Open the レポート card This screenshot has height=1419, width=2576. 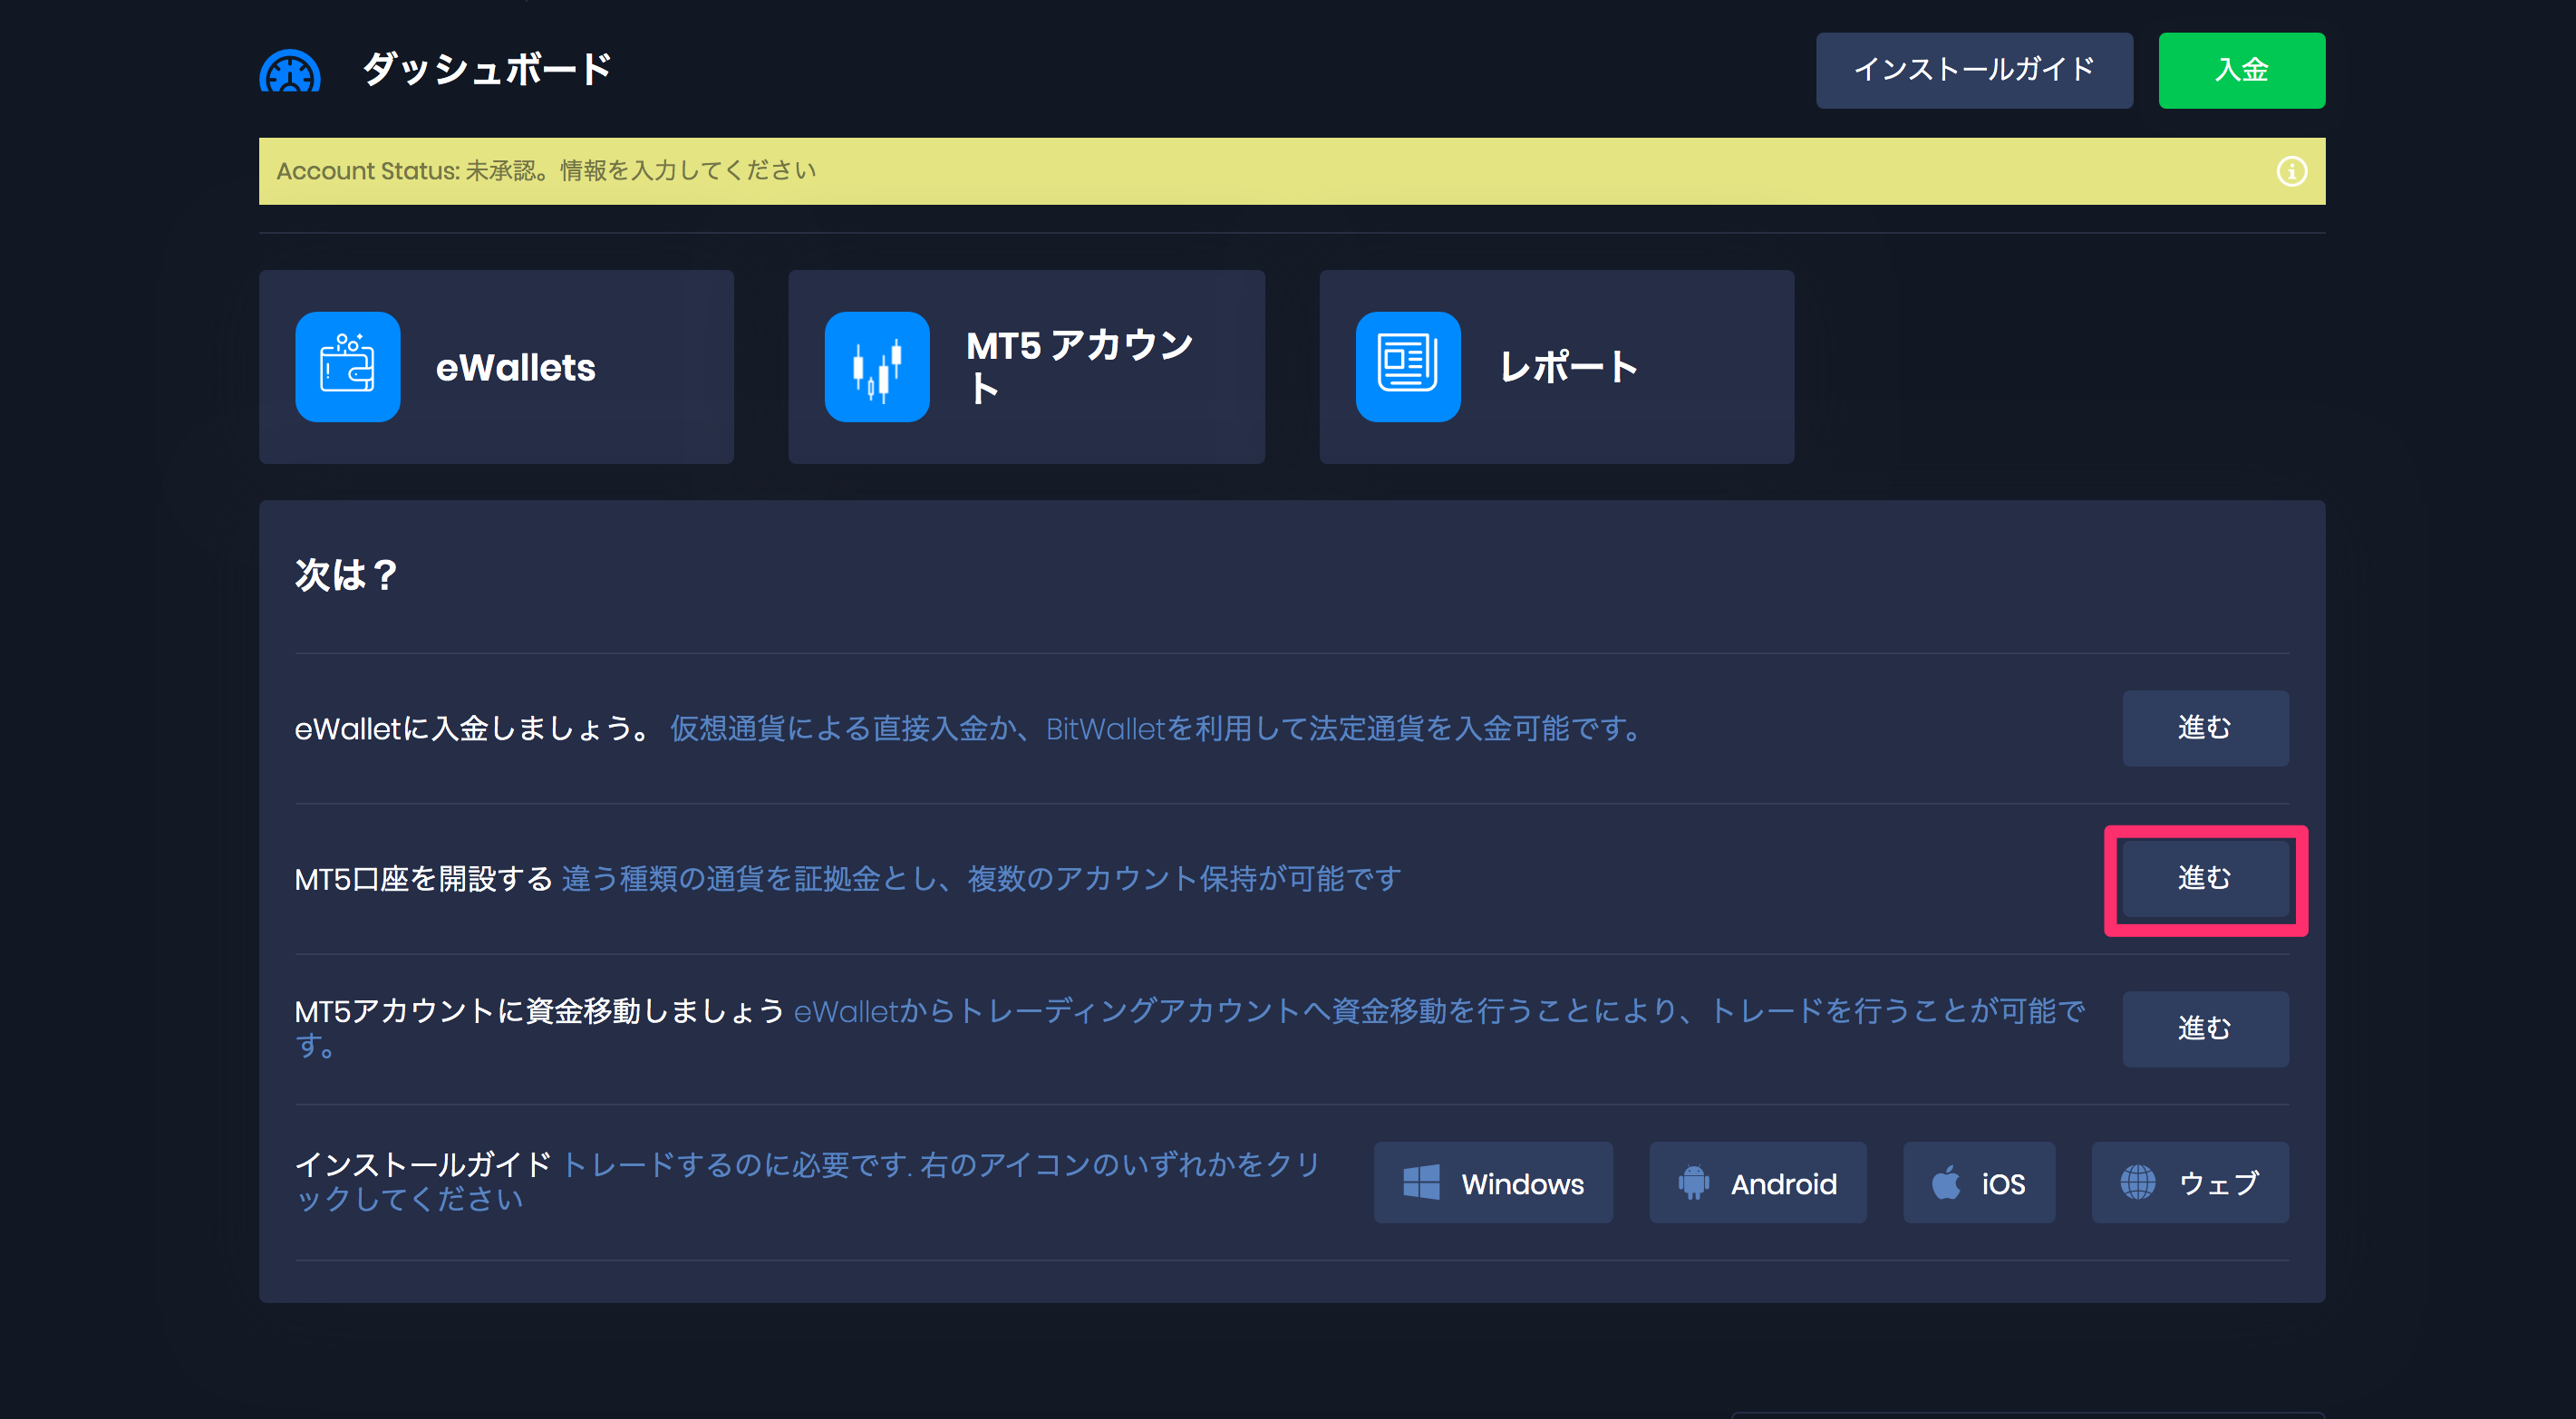[1556, 366]
